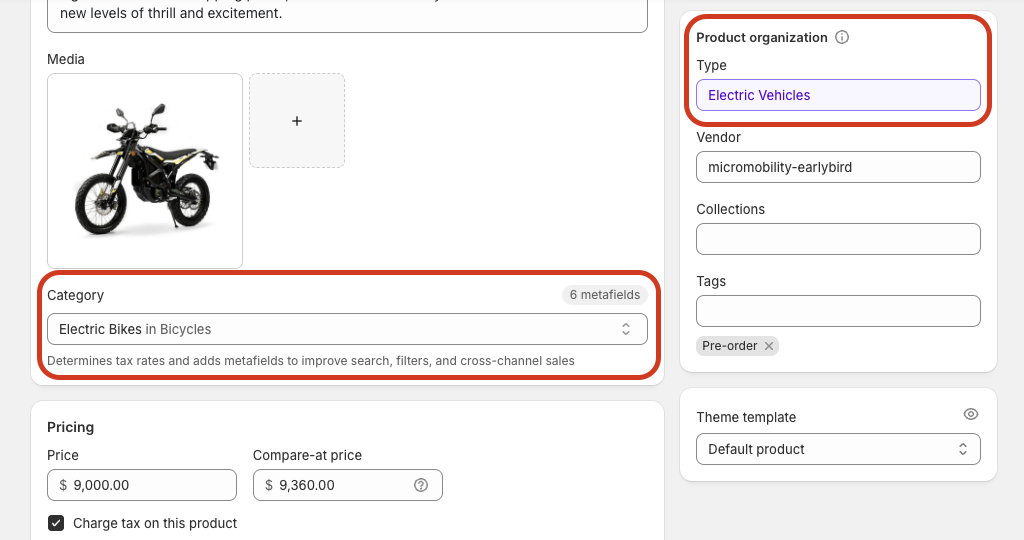
Task: Open the 6 metafields badge
Action: 605,295
